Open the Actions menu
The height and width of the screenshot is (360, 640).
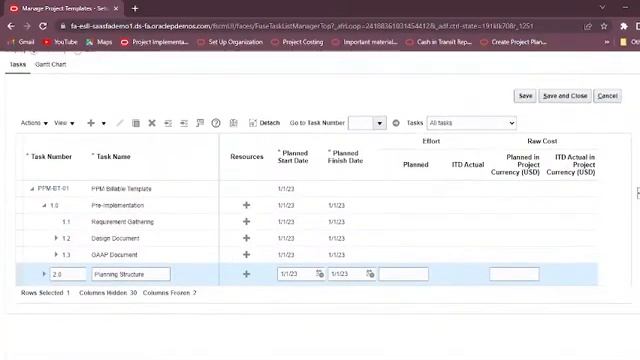(34, 123)
